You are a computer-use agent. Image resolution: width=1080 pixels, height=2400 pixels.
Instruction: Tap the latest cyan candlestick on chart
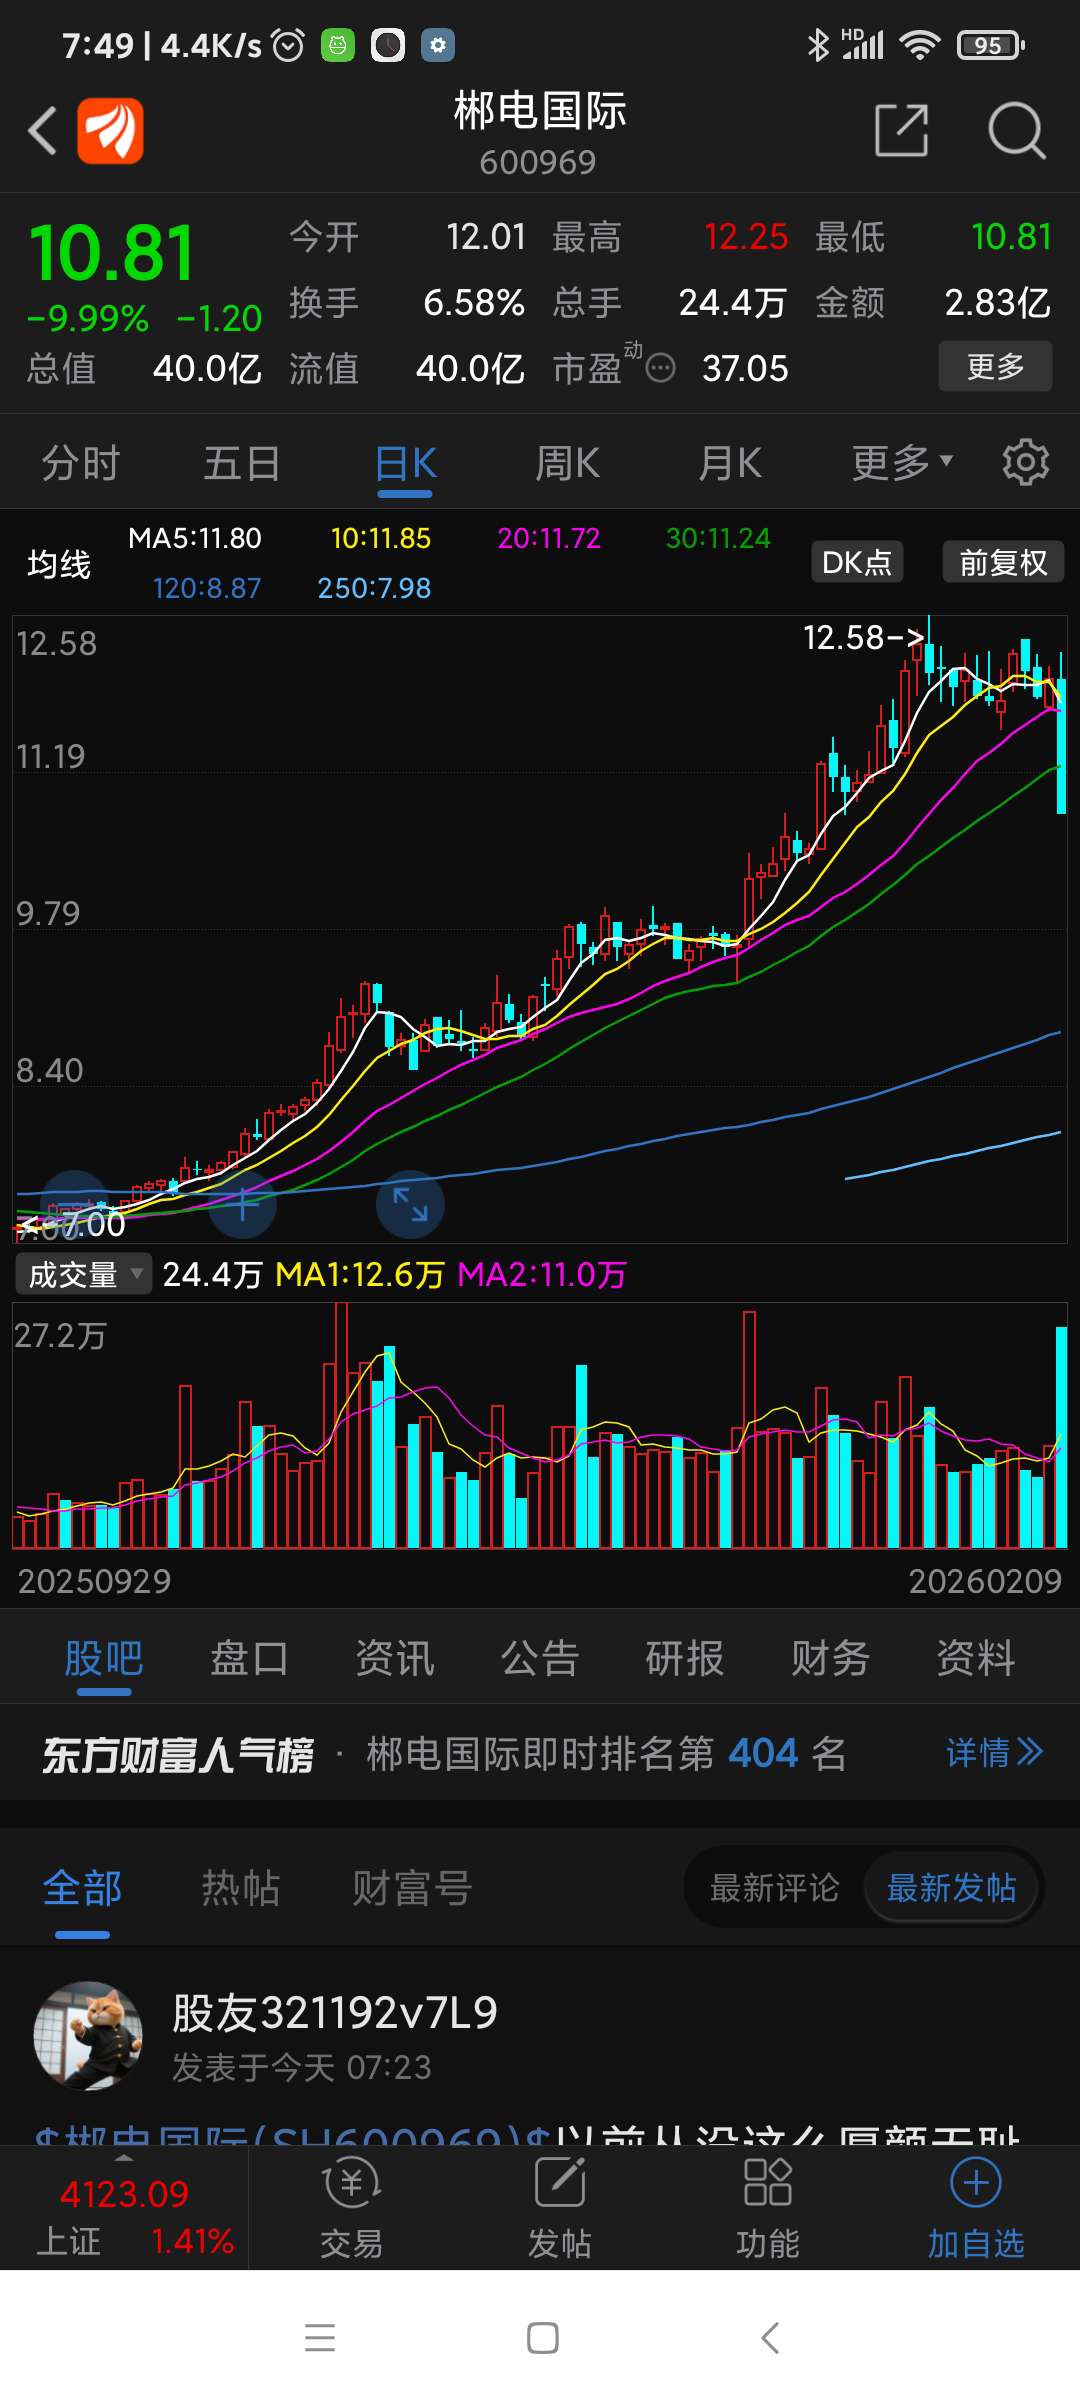point(1061,745)
